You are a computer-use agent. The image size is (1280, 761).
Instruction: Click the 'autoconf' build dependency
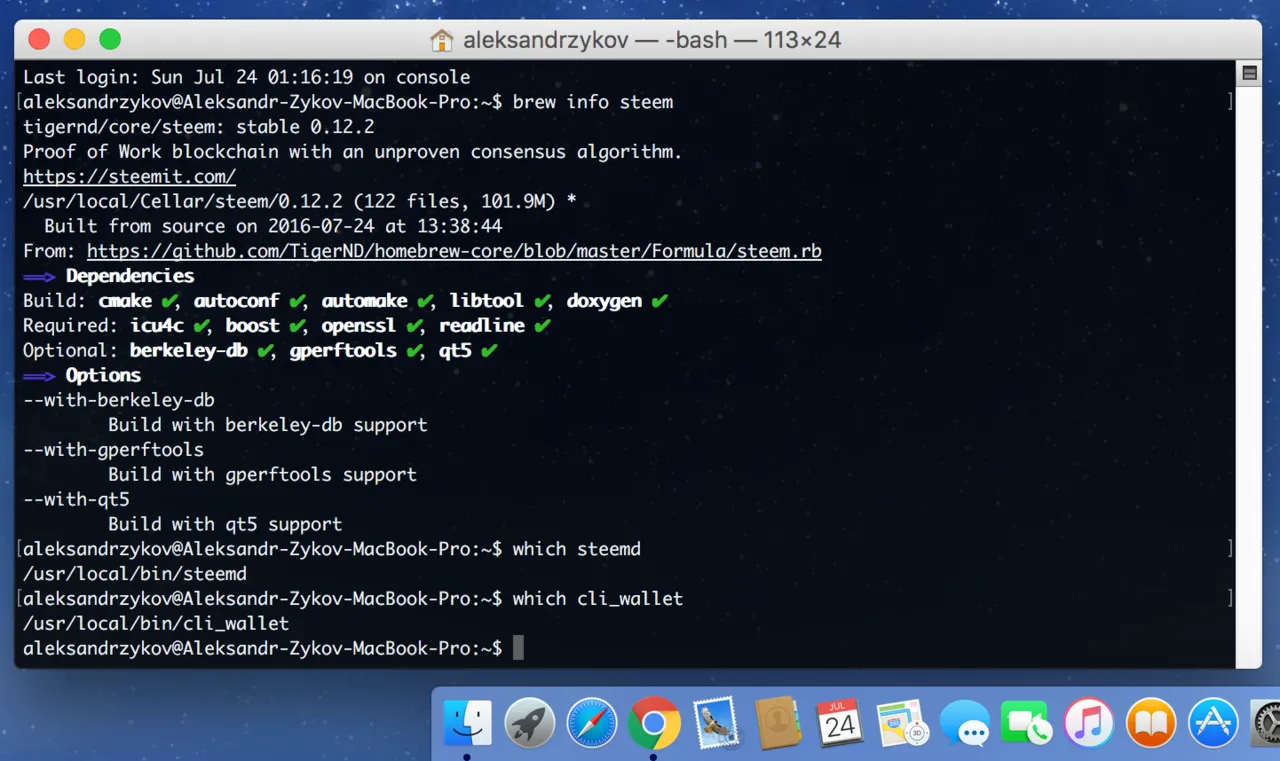point(237,301)
